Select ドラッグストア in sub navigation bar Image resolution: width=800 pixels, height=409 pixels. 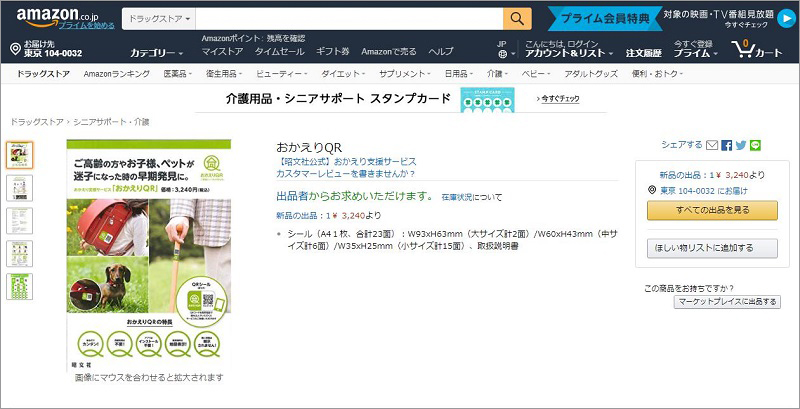click(43, 74)
